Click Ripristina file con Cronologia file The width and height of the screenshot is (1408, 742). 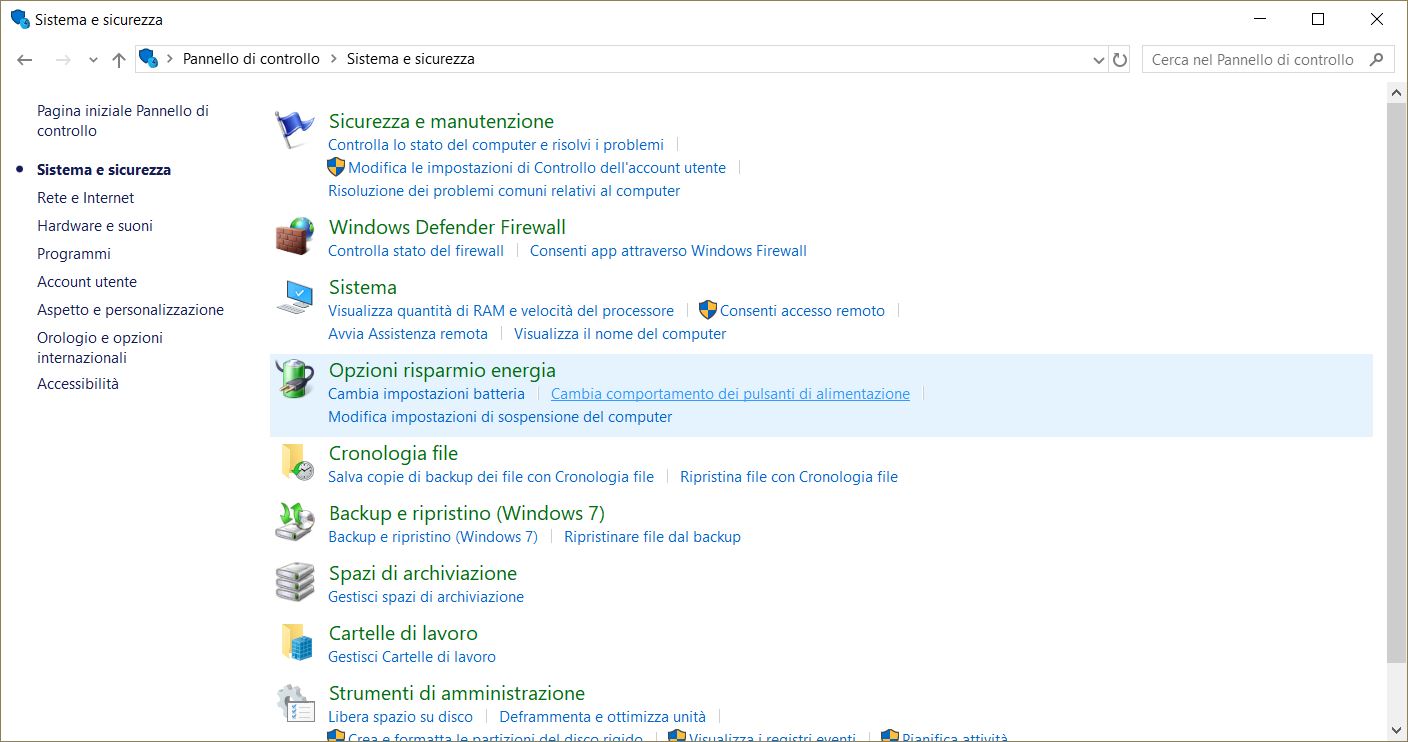(789, 477)
